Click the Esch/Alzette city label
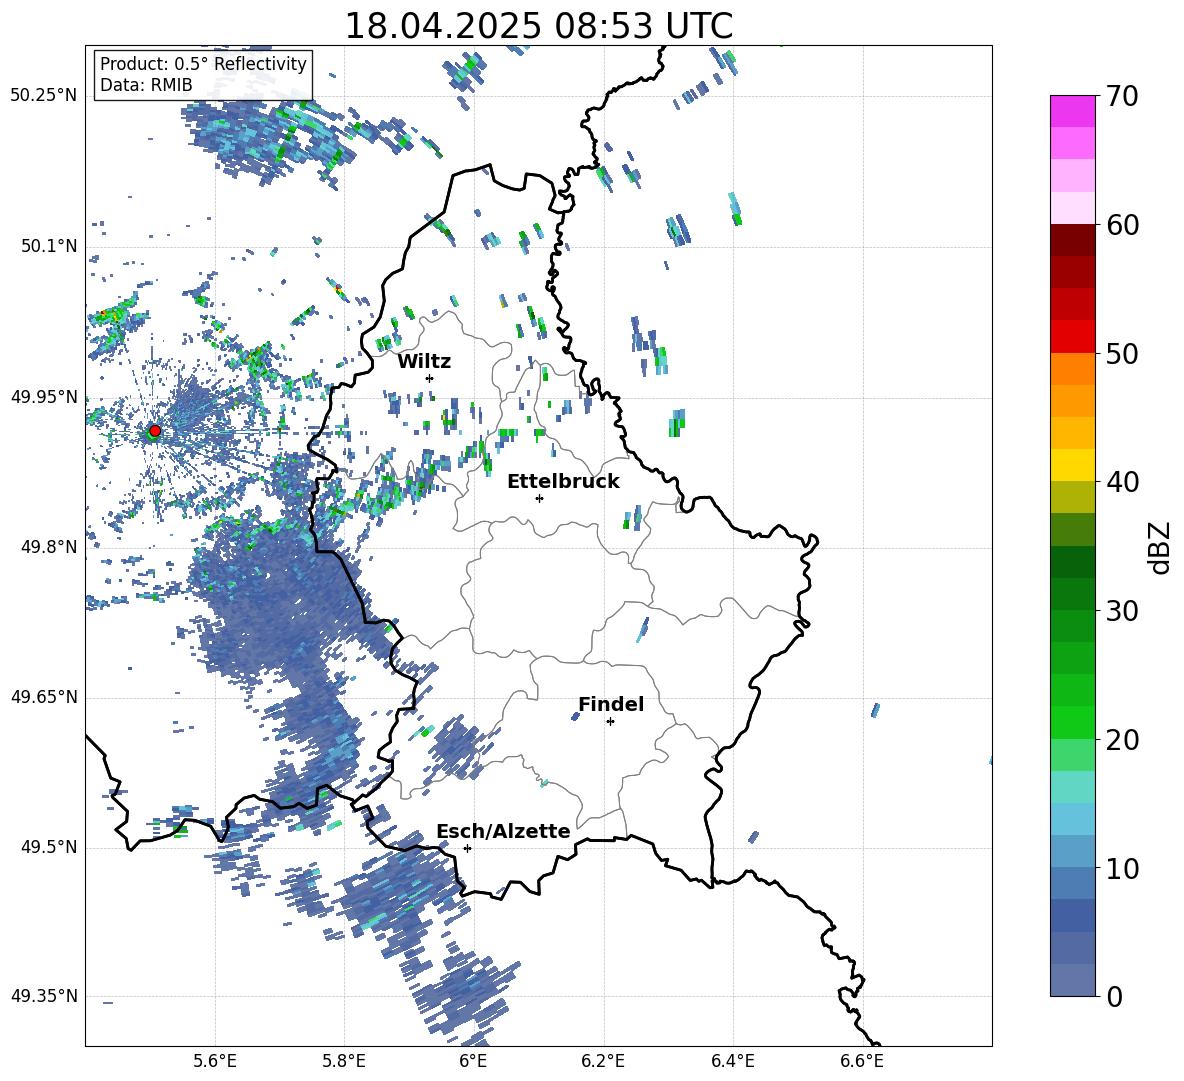Viewport: 1184px width, 1081px height. tap(504, 831)
